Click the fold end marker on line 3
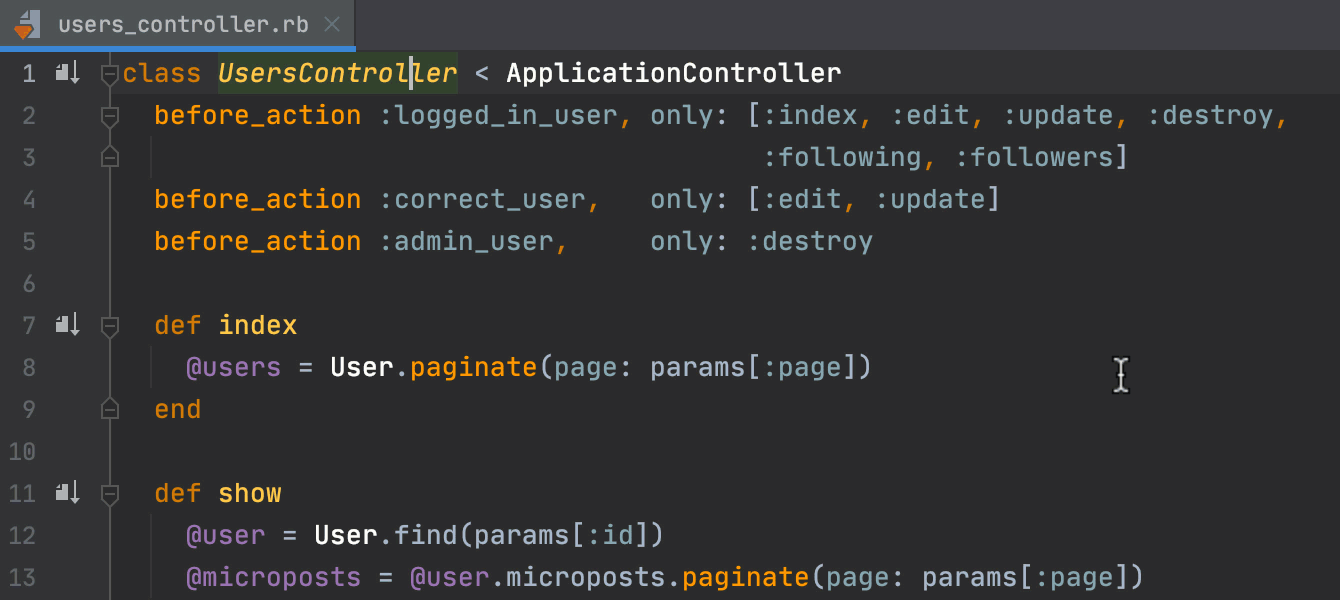Image resolution: width=1340 pixels, height=600 pixels. pos(110,157)
